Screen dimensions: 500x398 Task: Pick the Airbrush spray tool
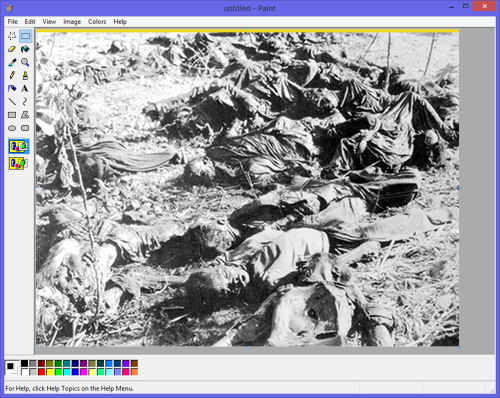pyautogui.click(x=12, y=89)
